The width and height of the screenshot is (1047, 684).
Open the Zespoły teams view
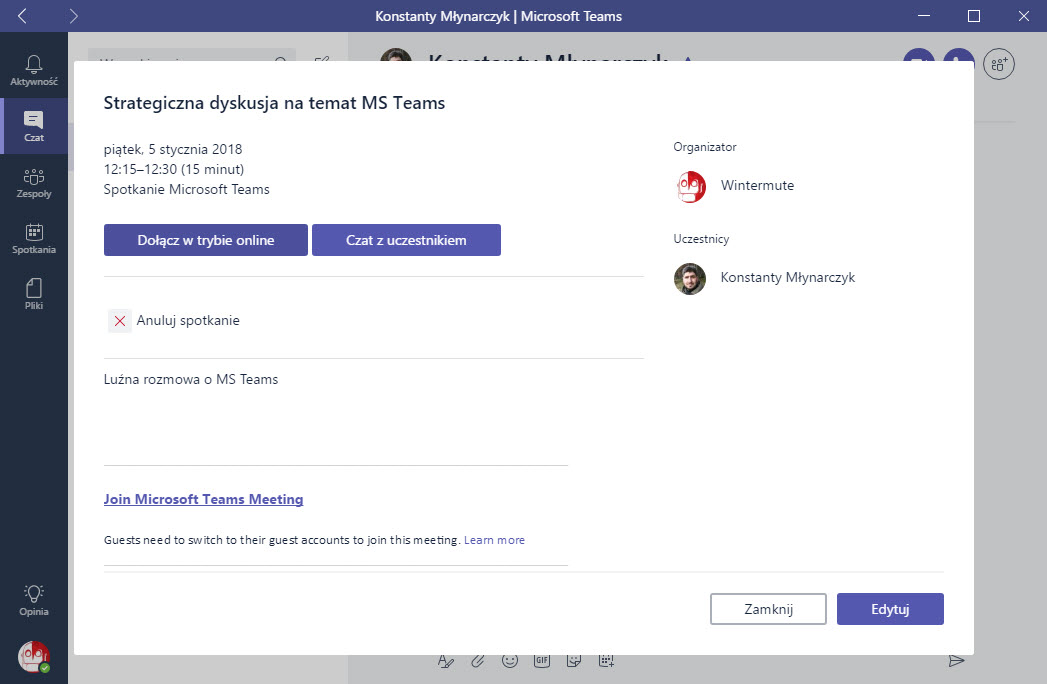coord(33,182)
